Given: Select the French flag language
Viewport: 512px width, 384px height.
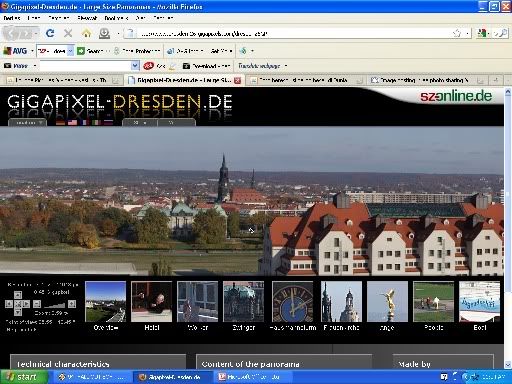Looking at the screenshot, I should (x=84, y=122).
